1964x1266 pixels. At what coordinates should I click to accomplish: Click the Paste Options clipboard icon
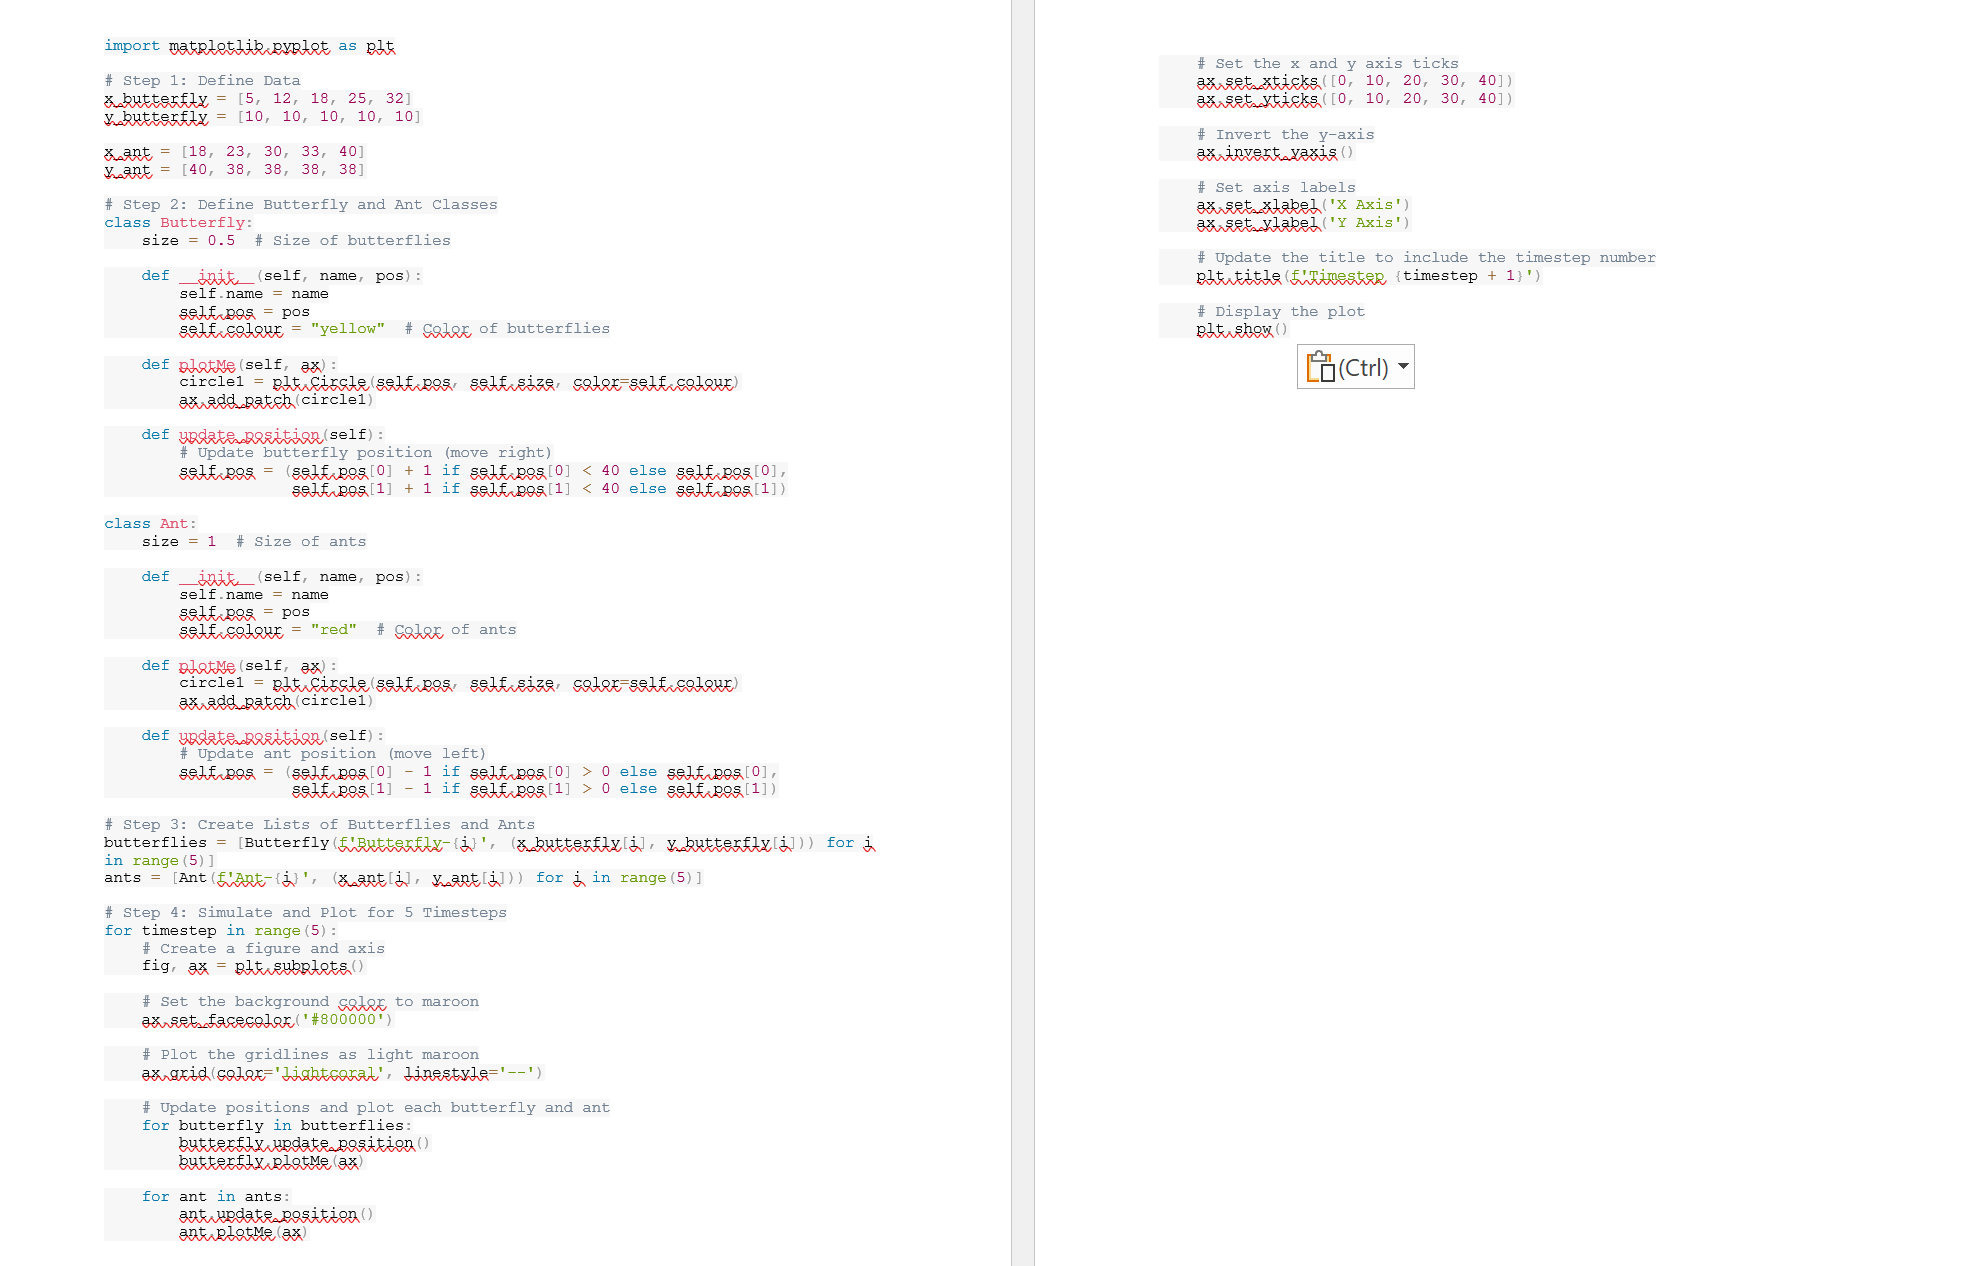[x=1321, y=367]
